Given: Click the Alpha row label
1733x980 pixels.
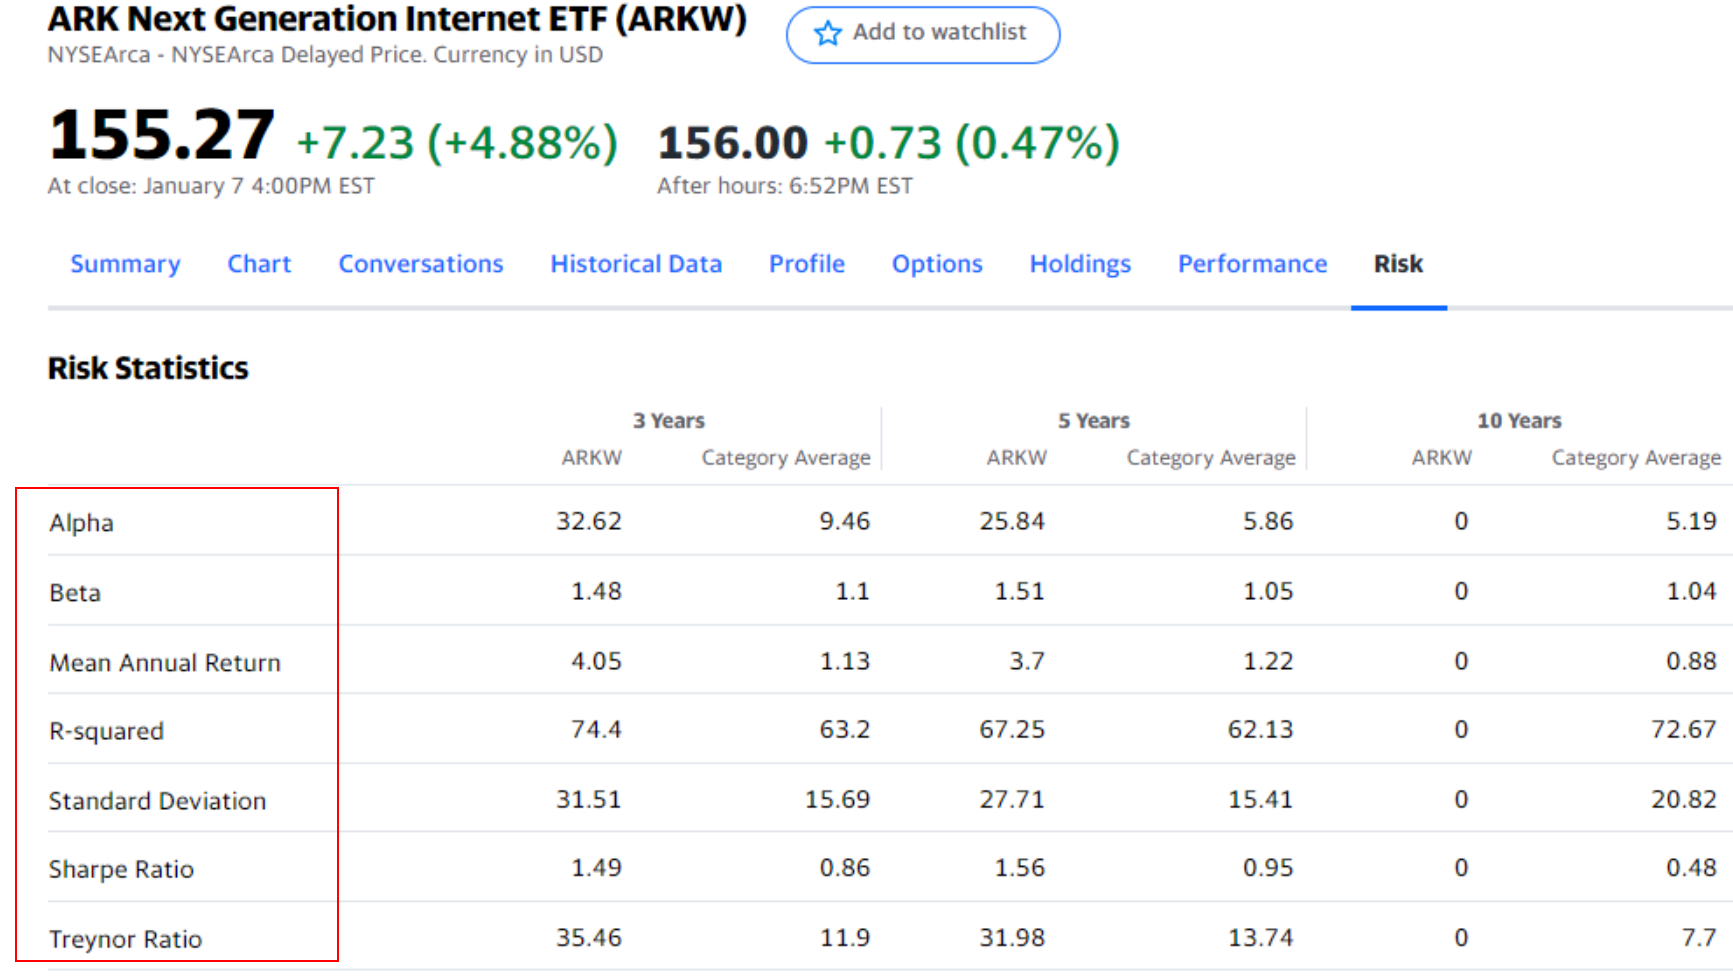Looking at the screenshot, I should tap(82, 523).
